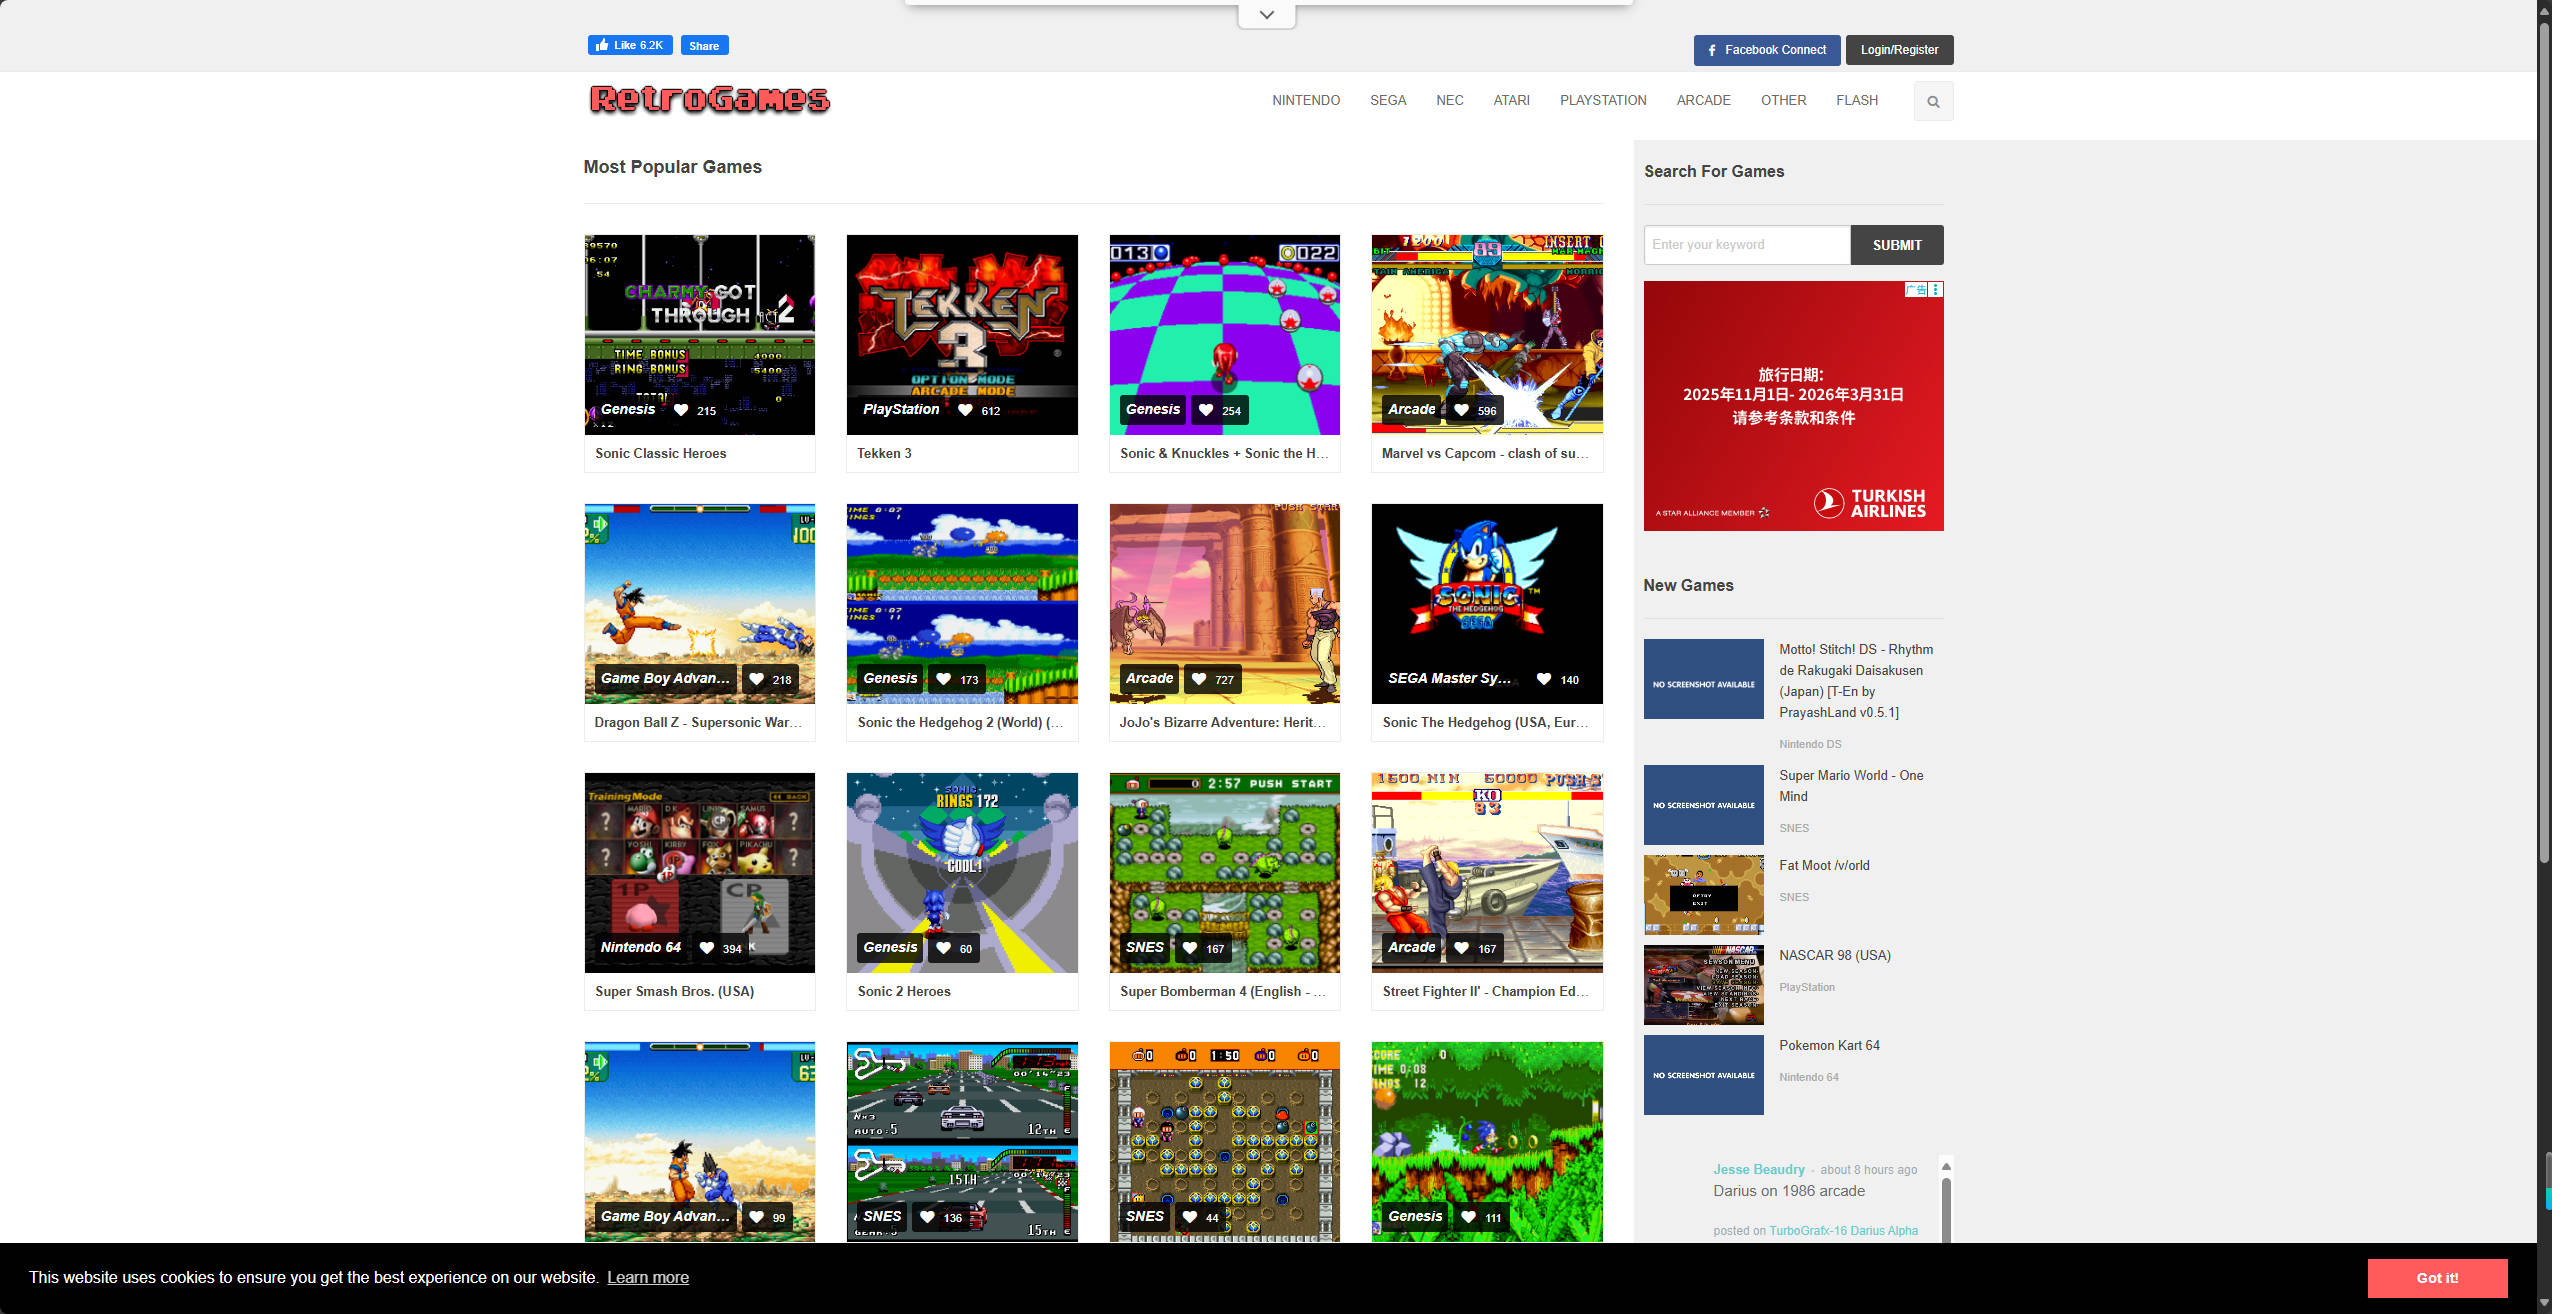This screenshot has height=1314, width=2552.
Task: Click Jesse Beaudry commenter name
Action: coord(1758,1169)
